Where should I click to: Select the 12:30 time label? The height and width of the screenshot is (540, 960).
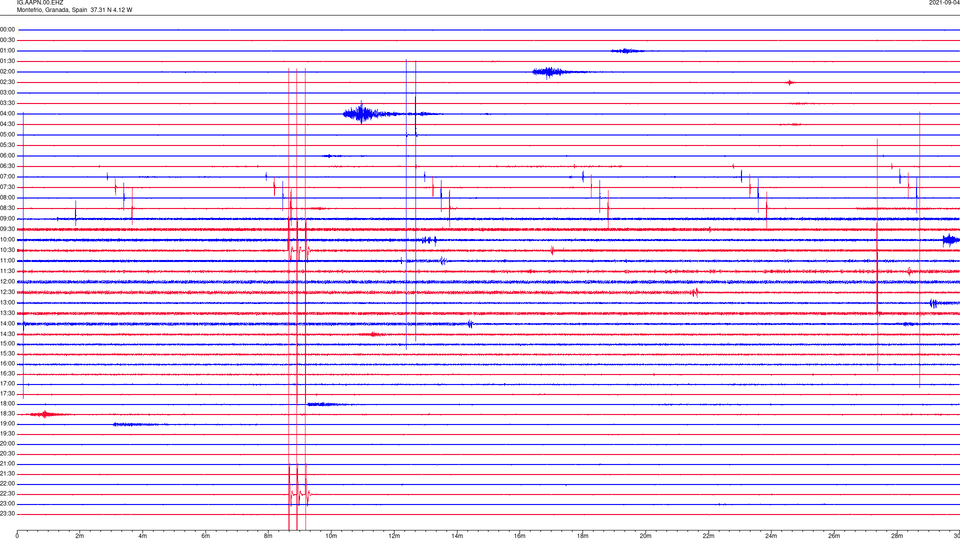click(x=7, y=292)
